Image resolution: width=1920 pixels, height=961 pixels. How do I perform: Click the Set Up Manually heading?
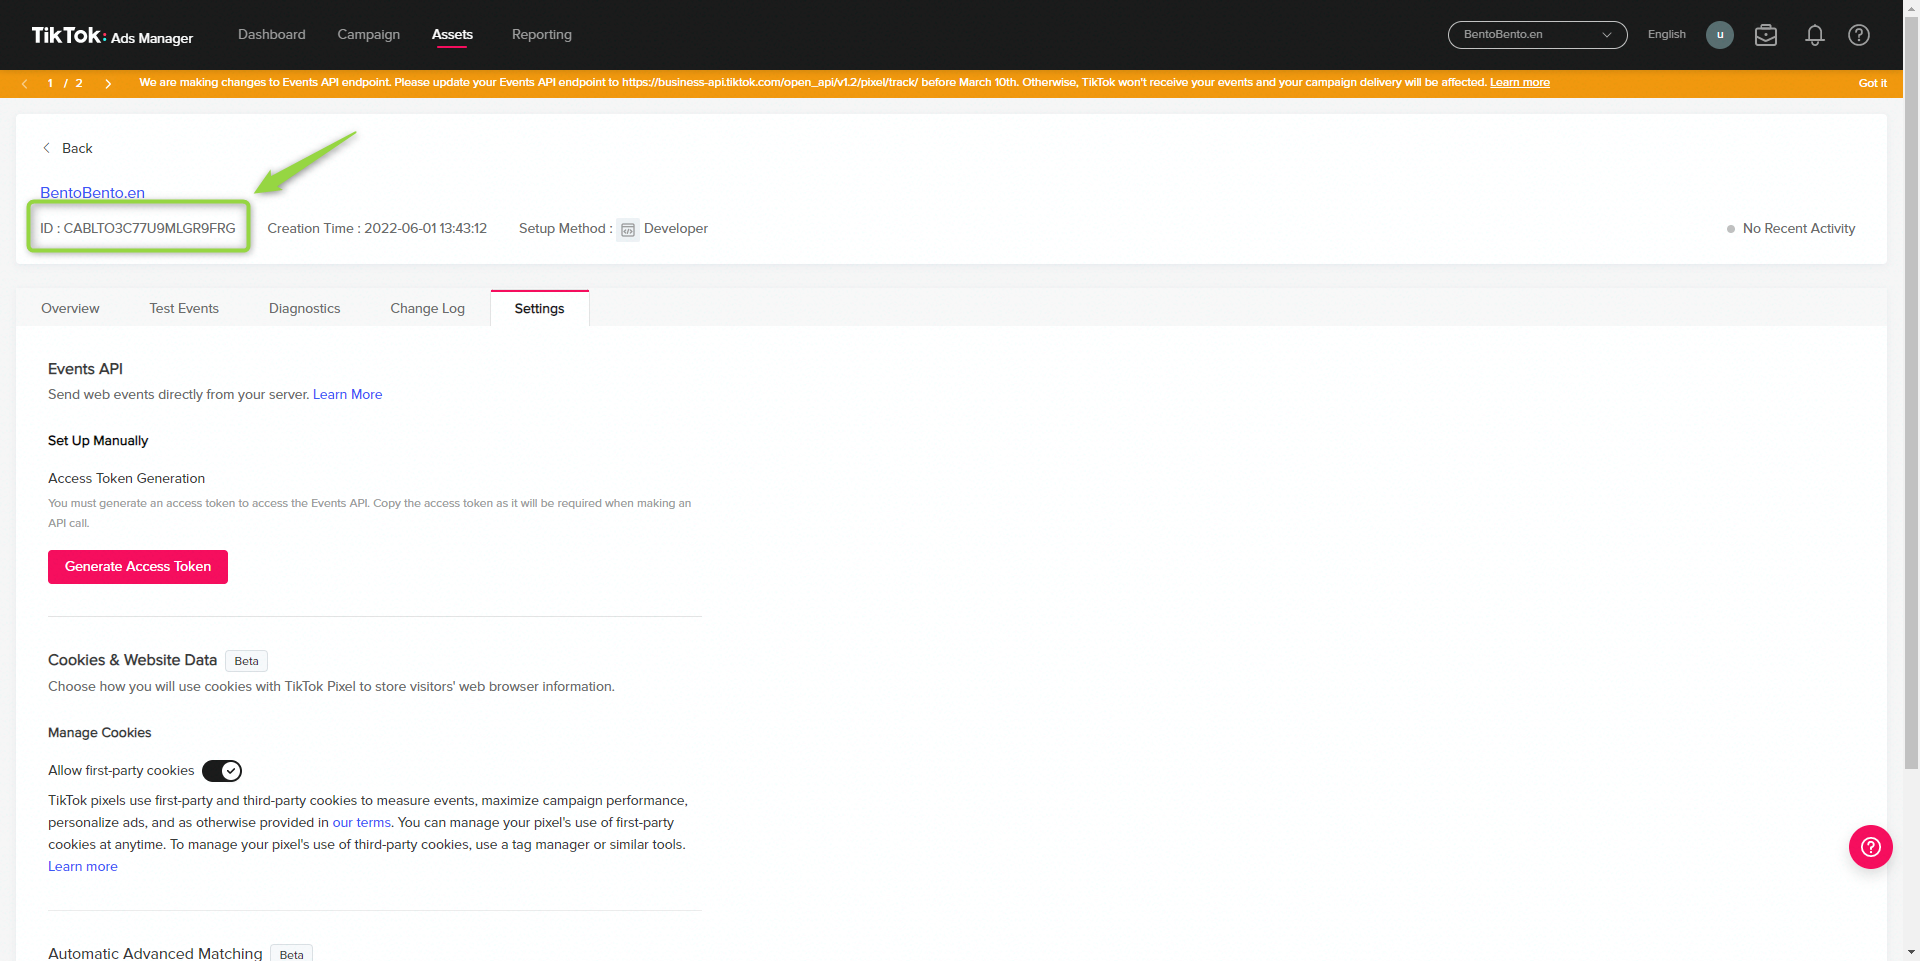click(98, 440)
